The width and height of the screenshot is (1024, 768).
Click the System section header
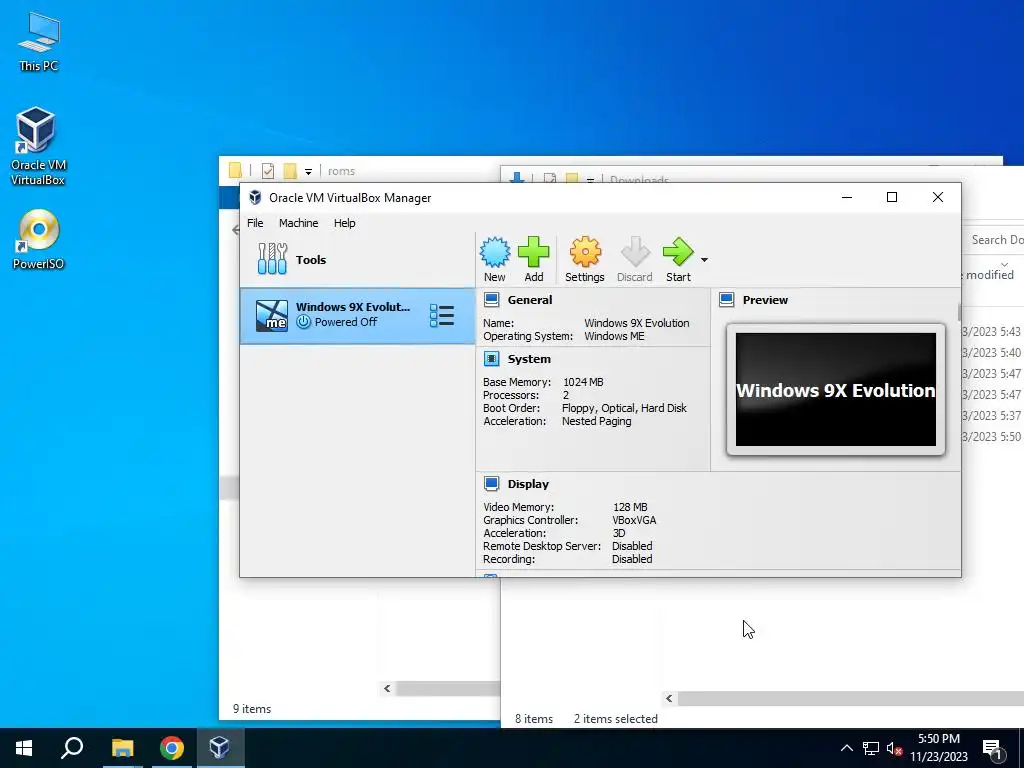[529, 359]
